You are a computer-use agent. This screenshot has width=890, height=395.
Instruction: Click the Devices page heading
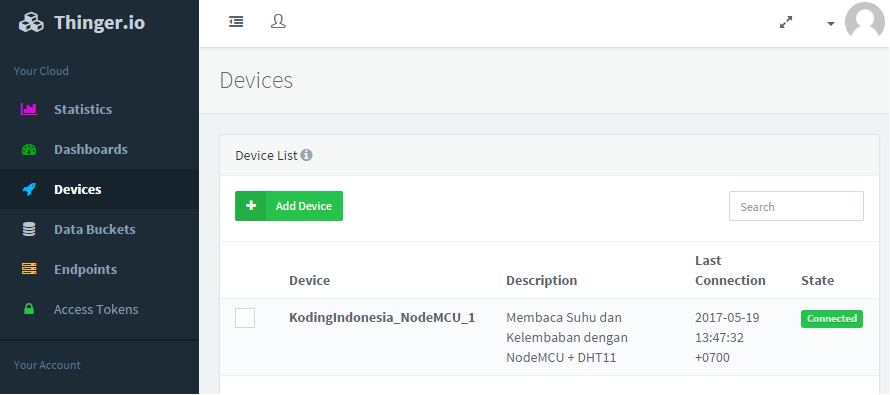coord(256,81)
